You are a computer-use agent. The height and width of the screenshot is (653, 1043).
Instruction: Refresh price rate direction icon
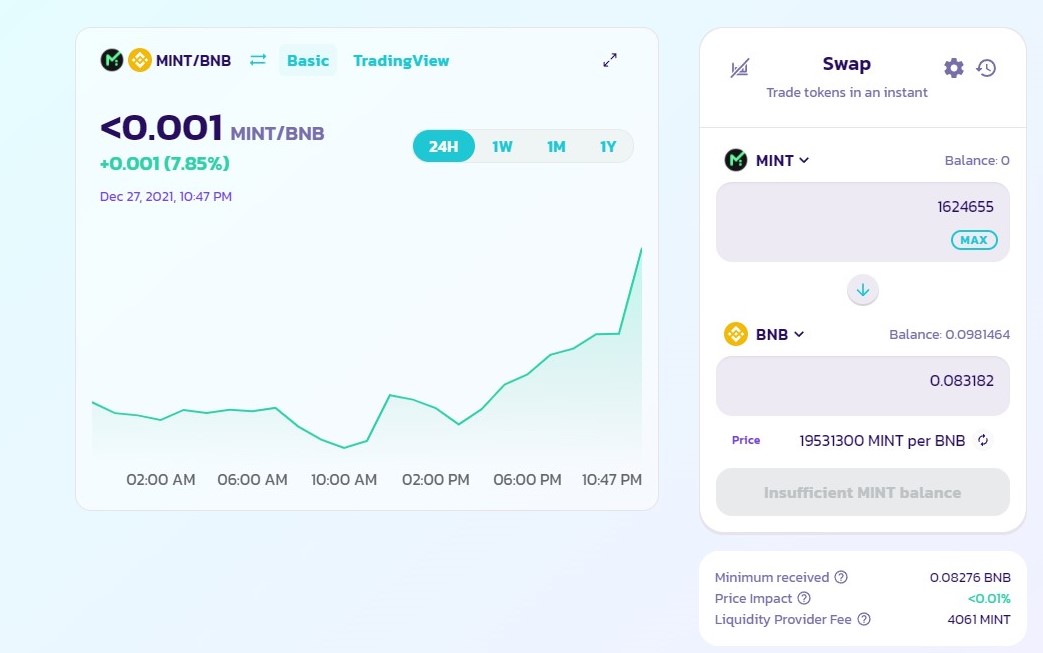tap(983, 440)
